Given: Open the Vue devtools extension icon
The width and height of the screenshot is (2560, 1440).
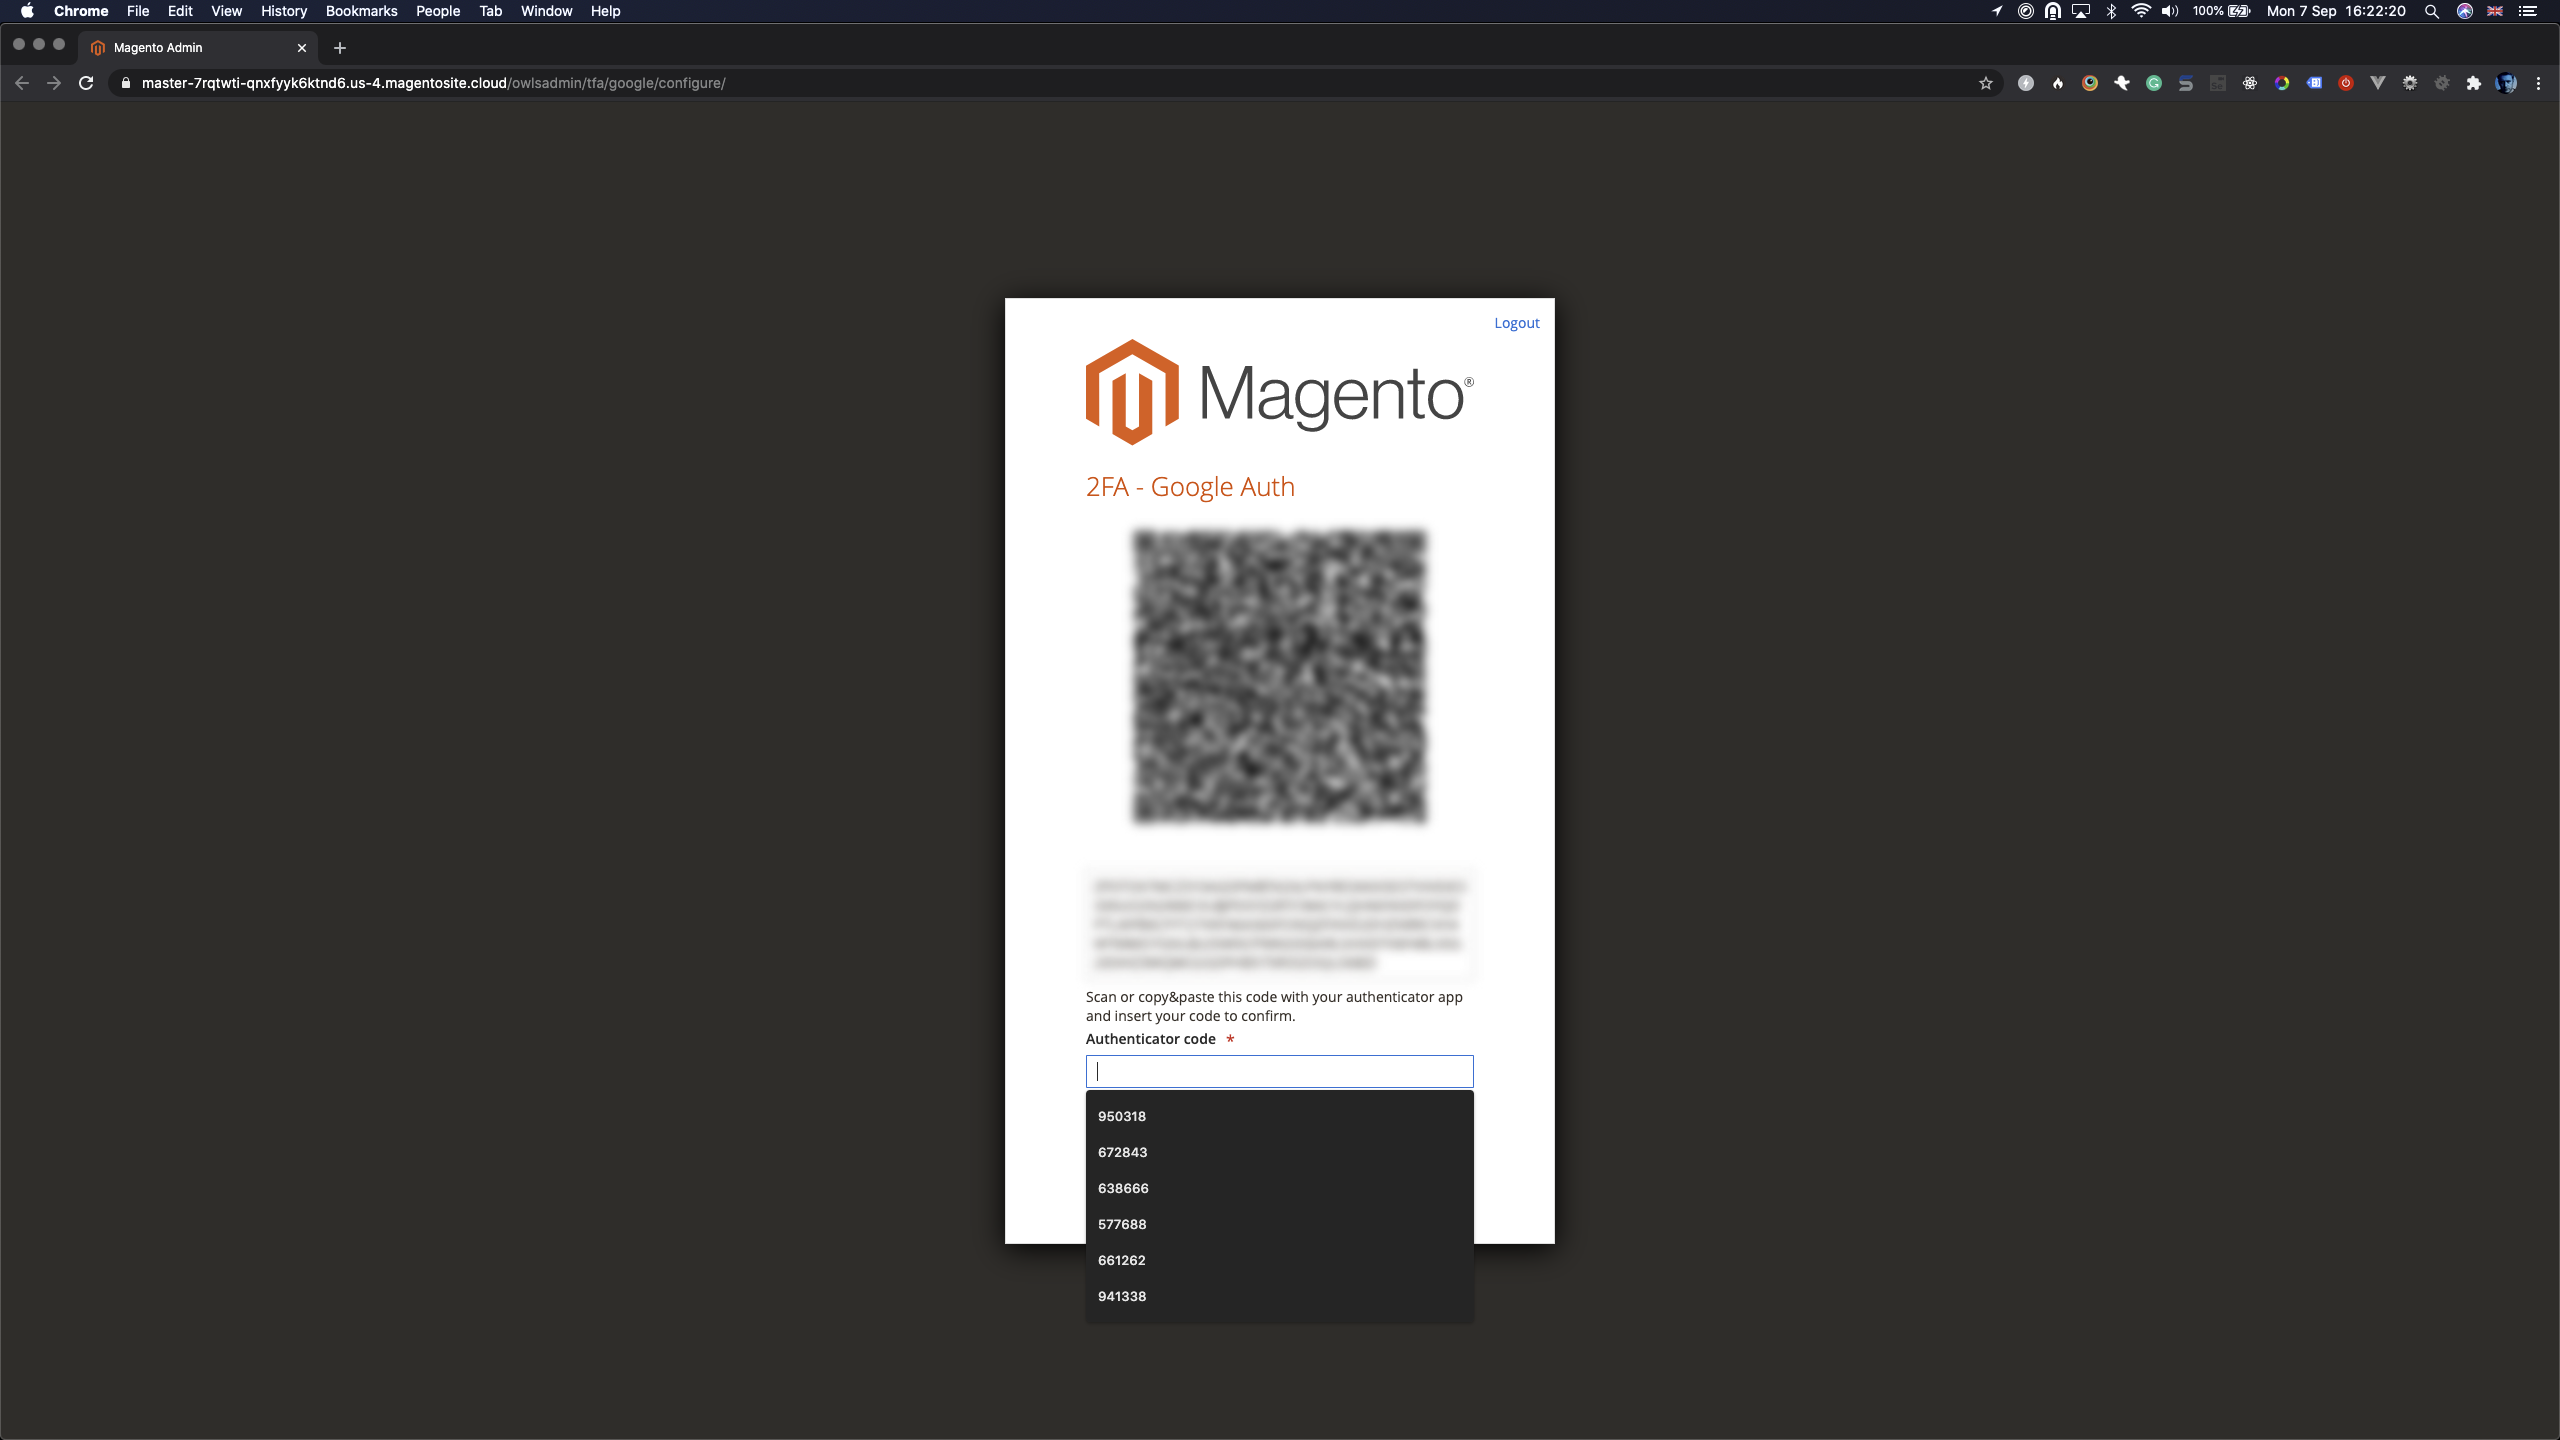Looking at the screenshot, I should 2377,83.
